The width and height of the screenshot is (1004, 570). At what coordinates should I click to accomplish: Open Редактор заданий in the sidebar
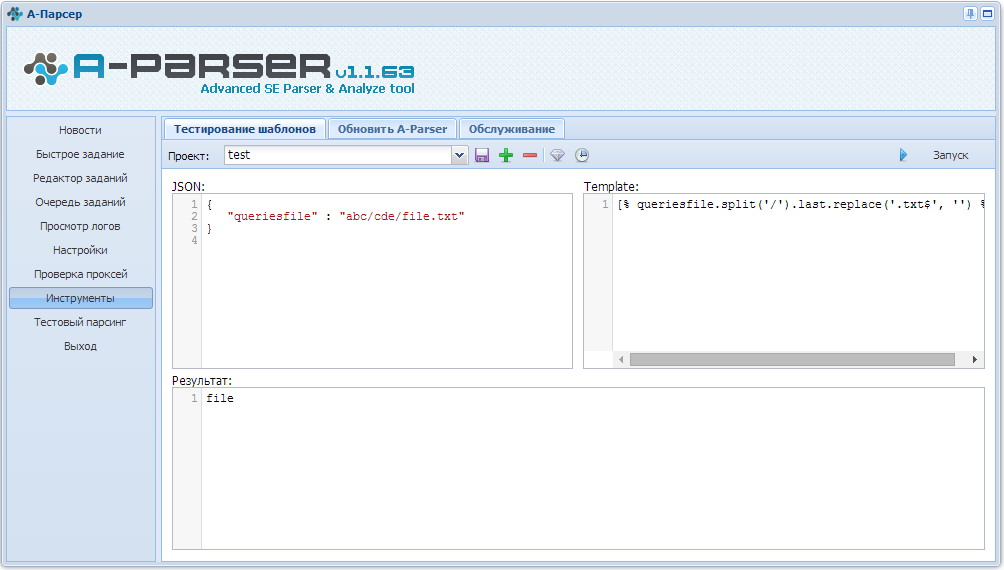tap(81, 178)
